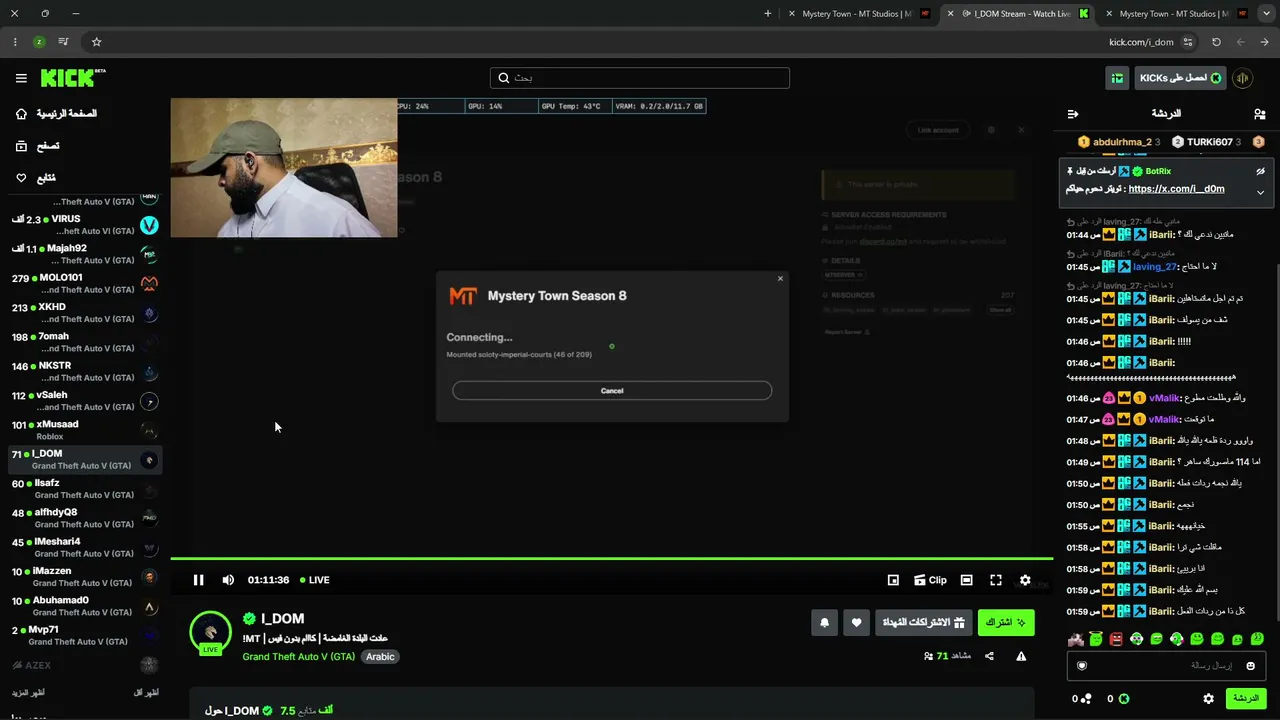
Task: Collapse the chat panel
Action: tap(1073, 114)
